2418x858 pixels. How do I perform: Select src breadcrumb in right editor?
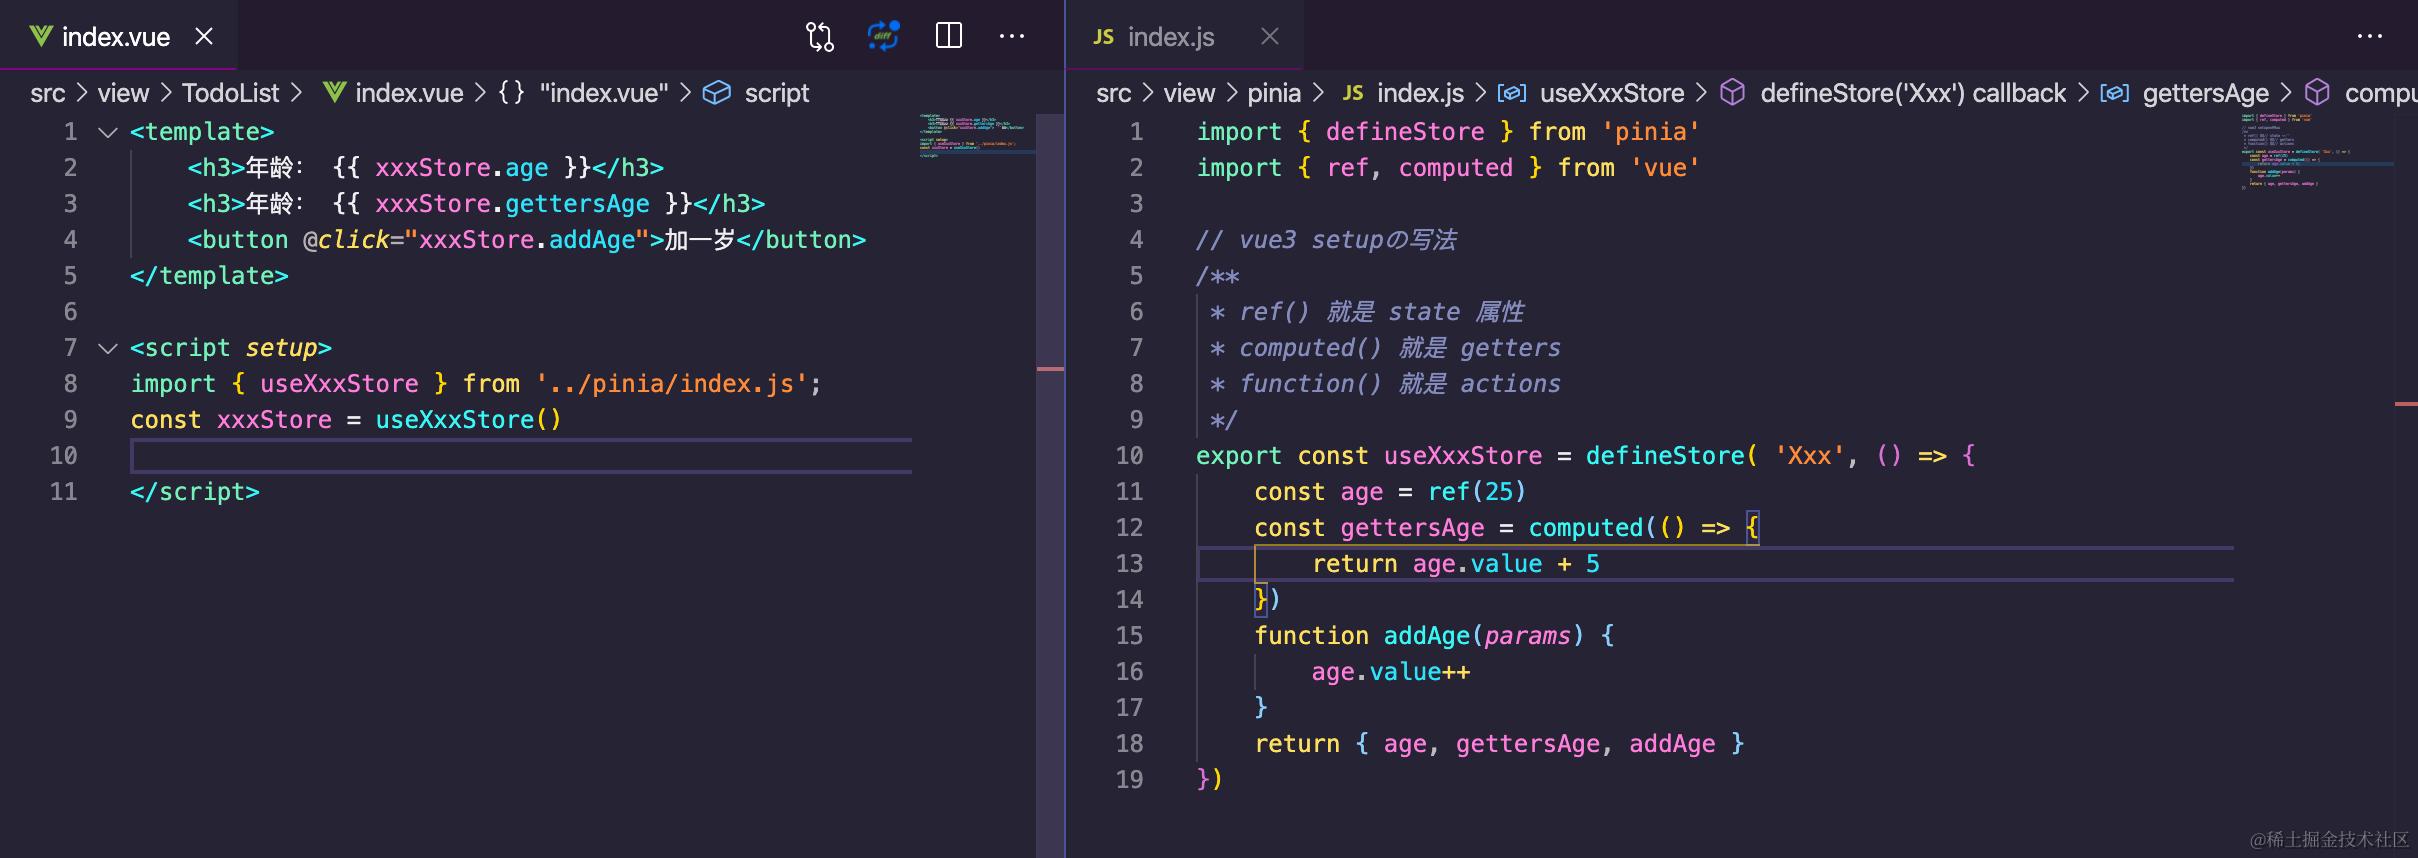1113,93
